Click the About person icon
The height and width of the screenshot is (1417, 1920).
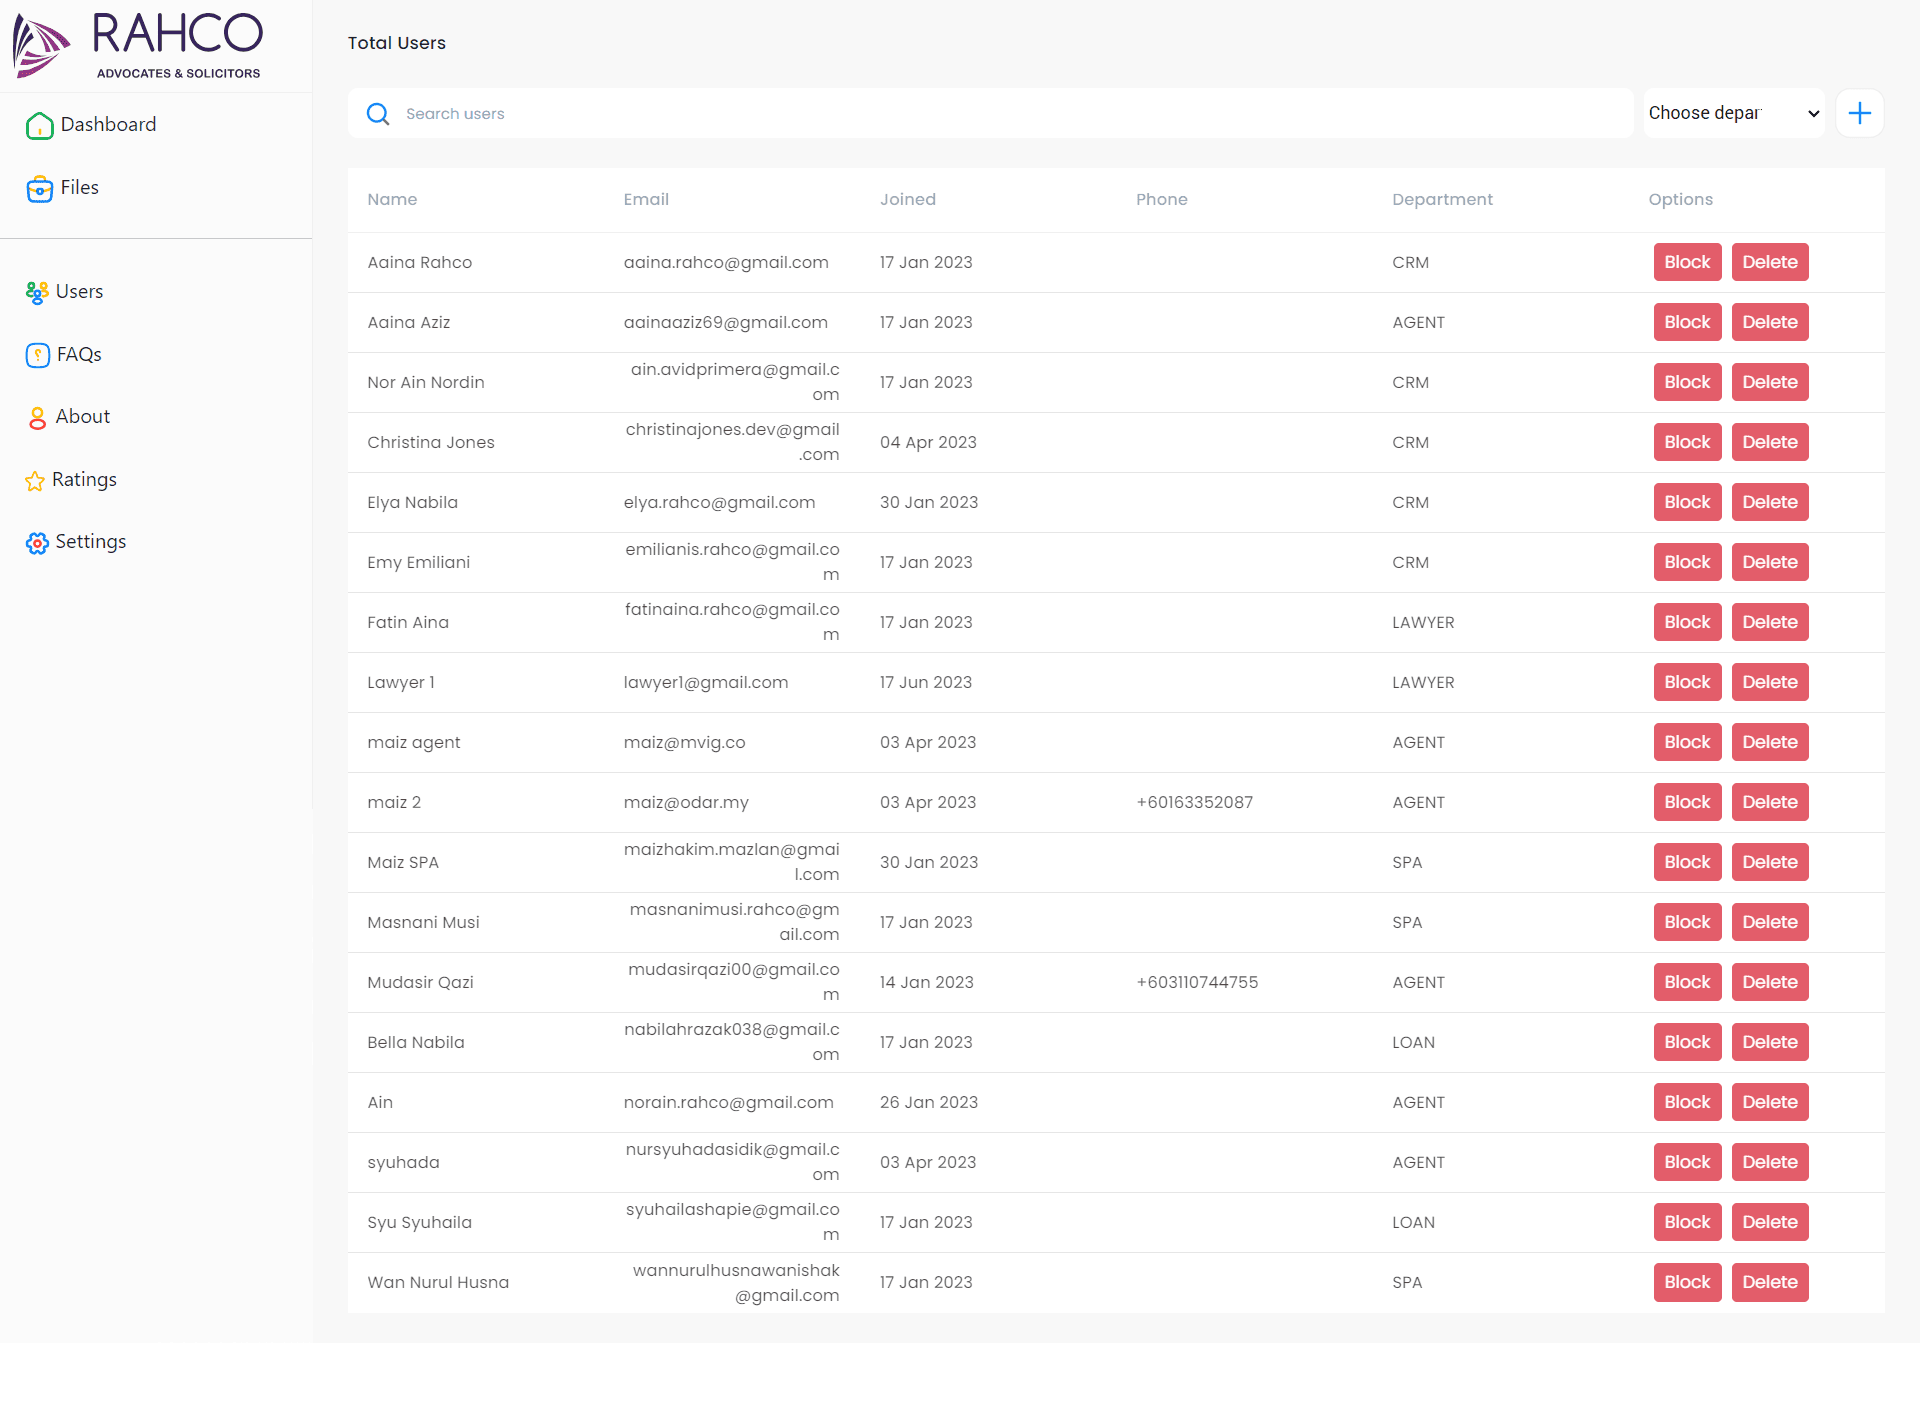(x=37, y=418)
